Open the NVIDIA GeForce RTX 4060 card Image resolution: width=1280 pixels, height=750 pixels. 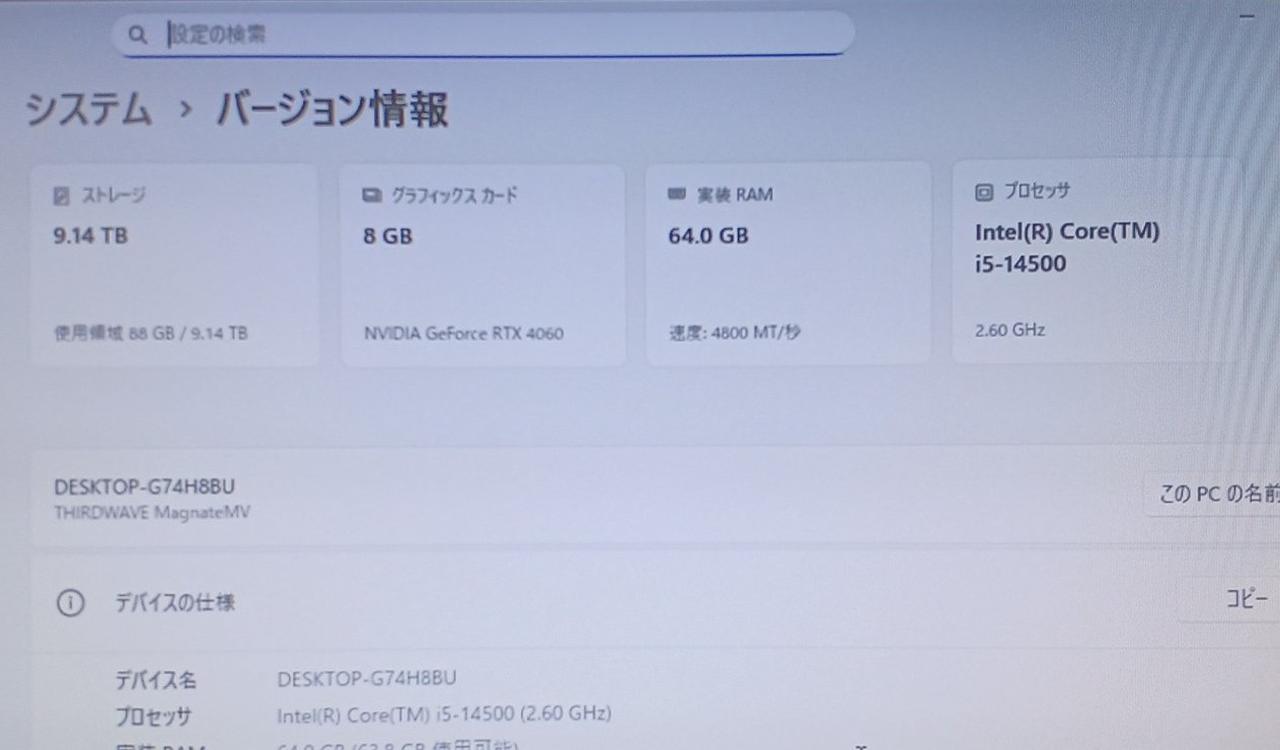pyautogui.click(x=483, y=265)
